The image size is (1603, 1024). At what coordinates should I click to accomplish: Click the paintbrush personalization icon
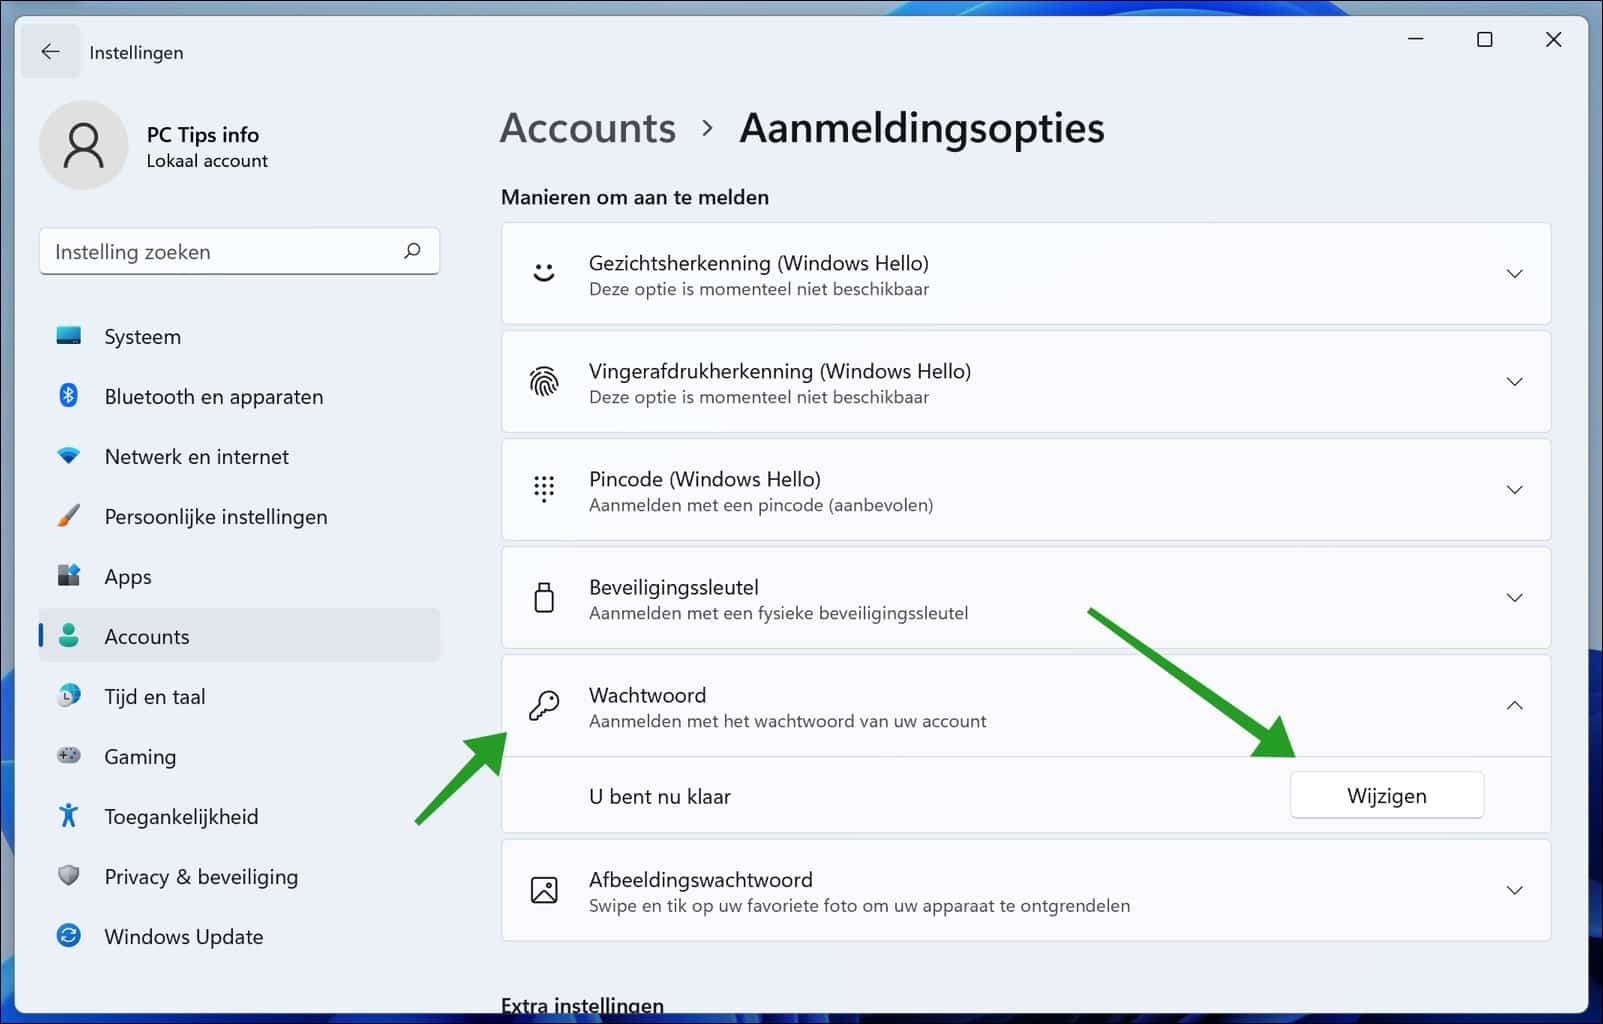pos(69,516)
